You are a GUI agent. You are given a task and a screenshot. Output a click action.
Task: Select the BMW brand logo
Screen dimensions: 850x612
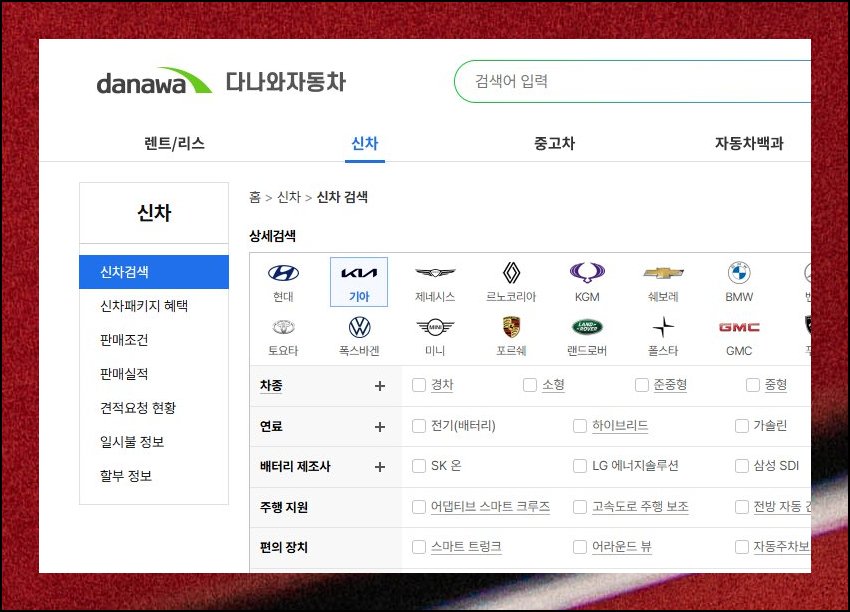[x=739, y=273]
